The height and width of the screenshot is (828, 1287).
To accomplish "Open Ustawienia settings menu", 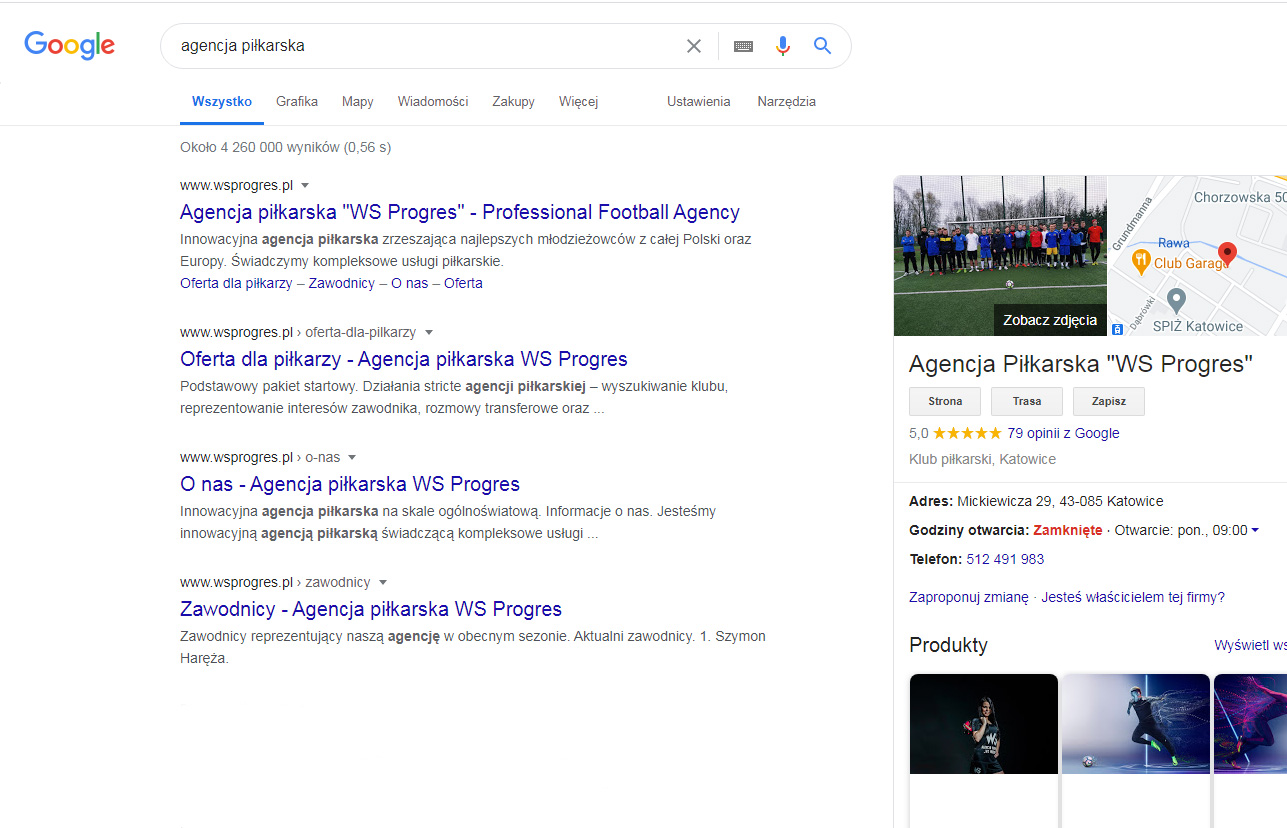I will 699,101.
